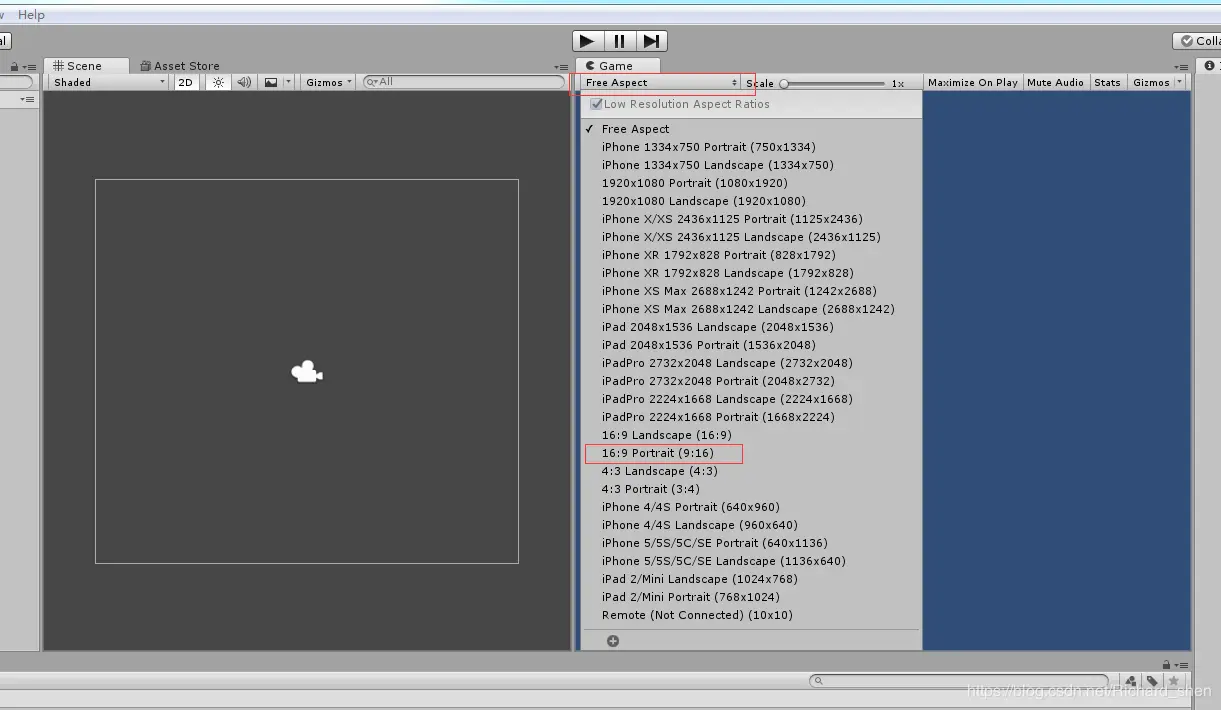Toggle Maximize On Play
This screenshot has height=710, width=1221.
[x=972, y=83]
